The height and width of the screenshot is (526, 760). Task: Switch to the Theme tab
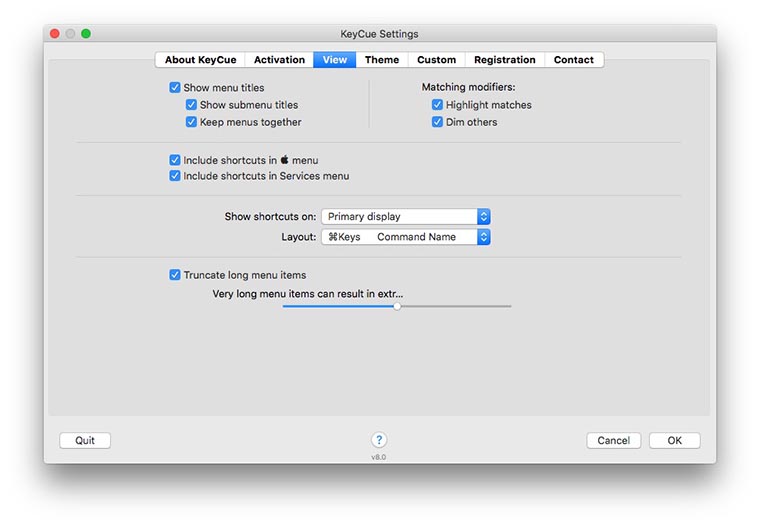[382, 60]
